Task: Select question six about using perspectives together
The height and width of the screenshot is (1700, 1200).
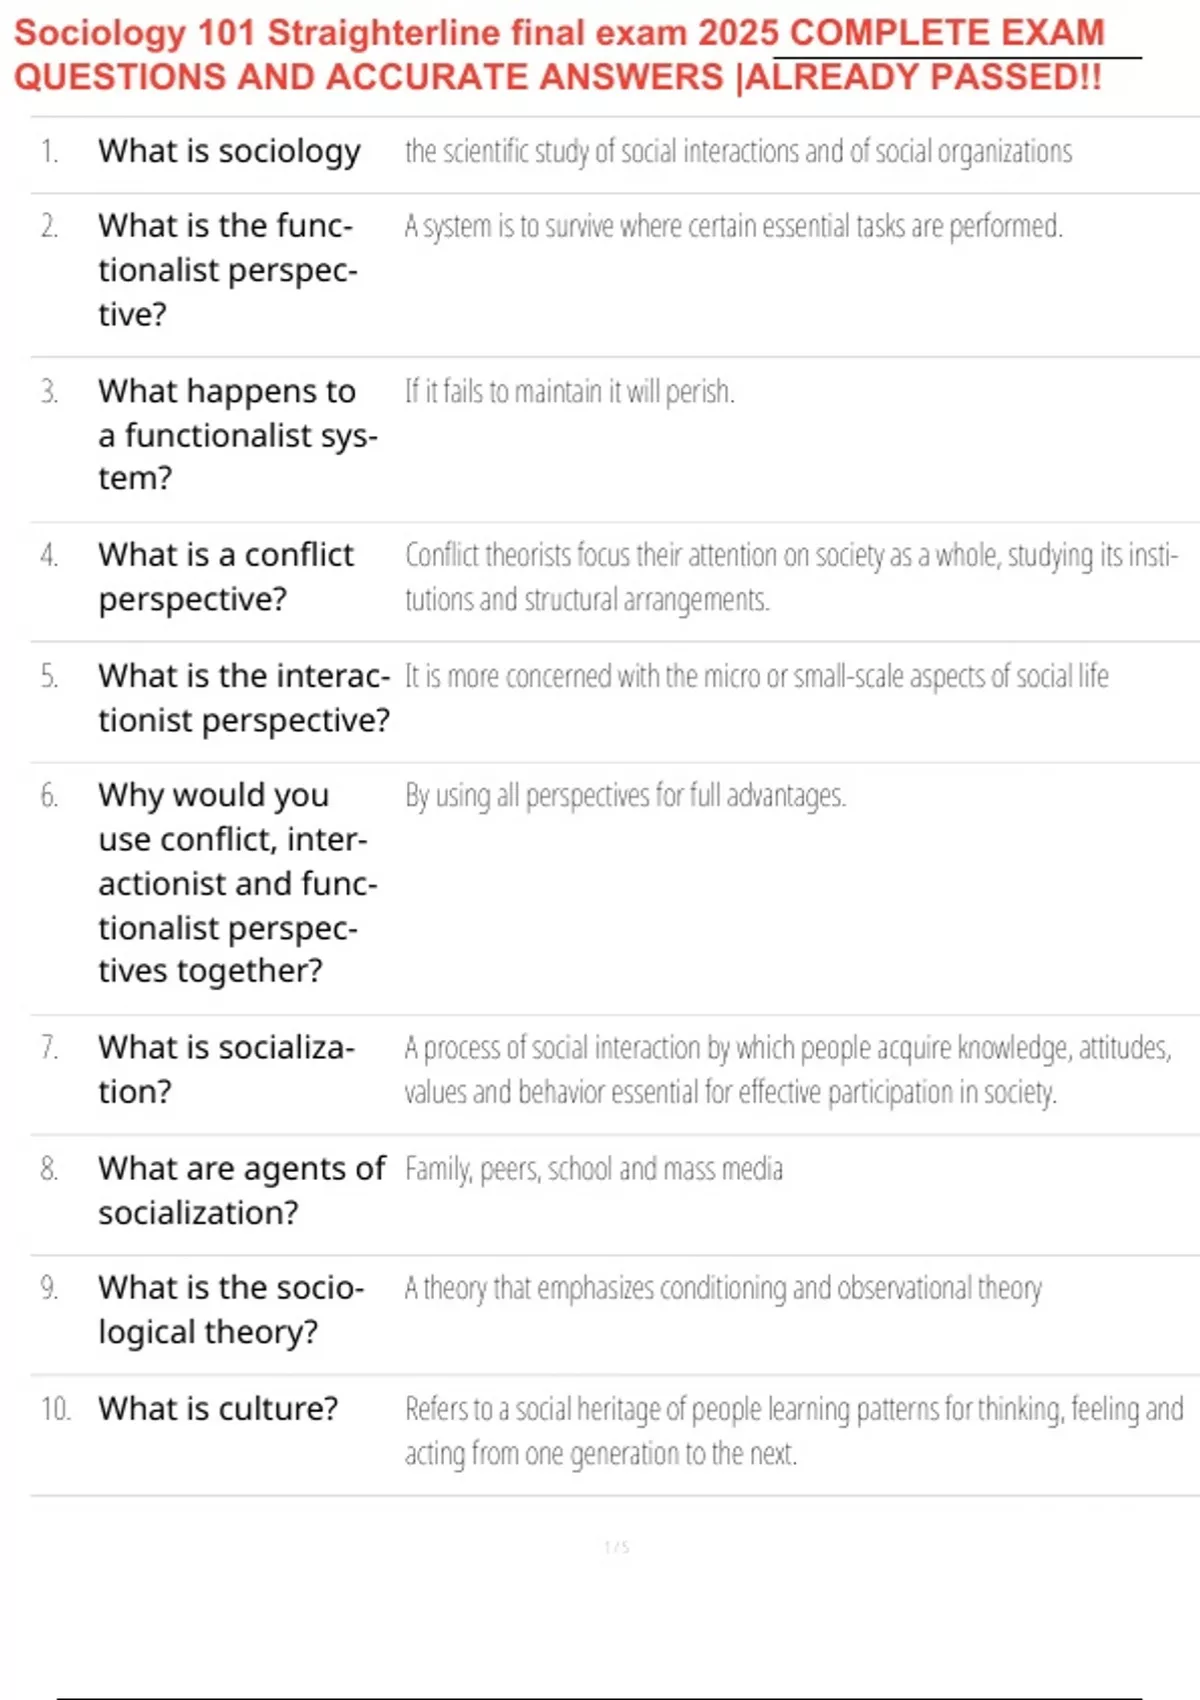Action: coord(238,883)
